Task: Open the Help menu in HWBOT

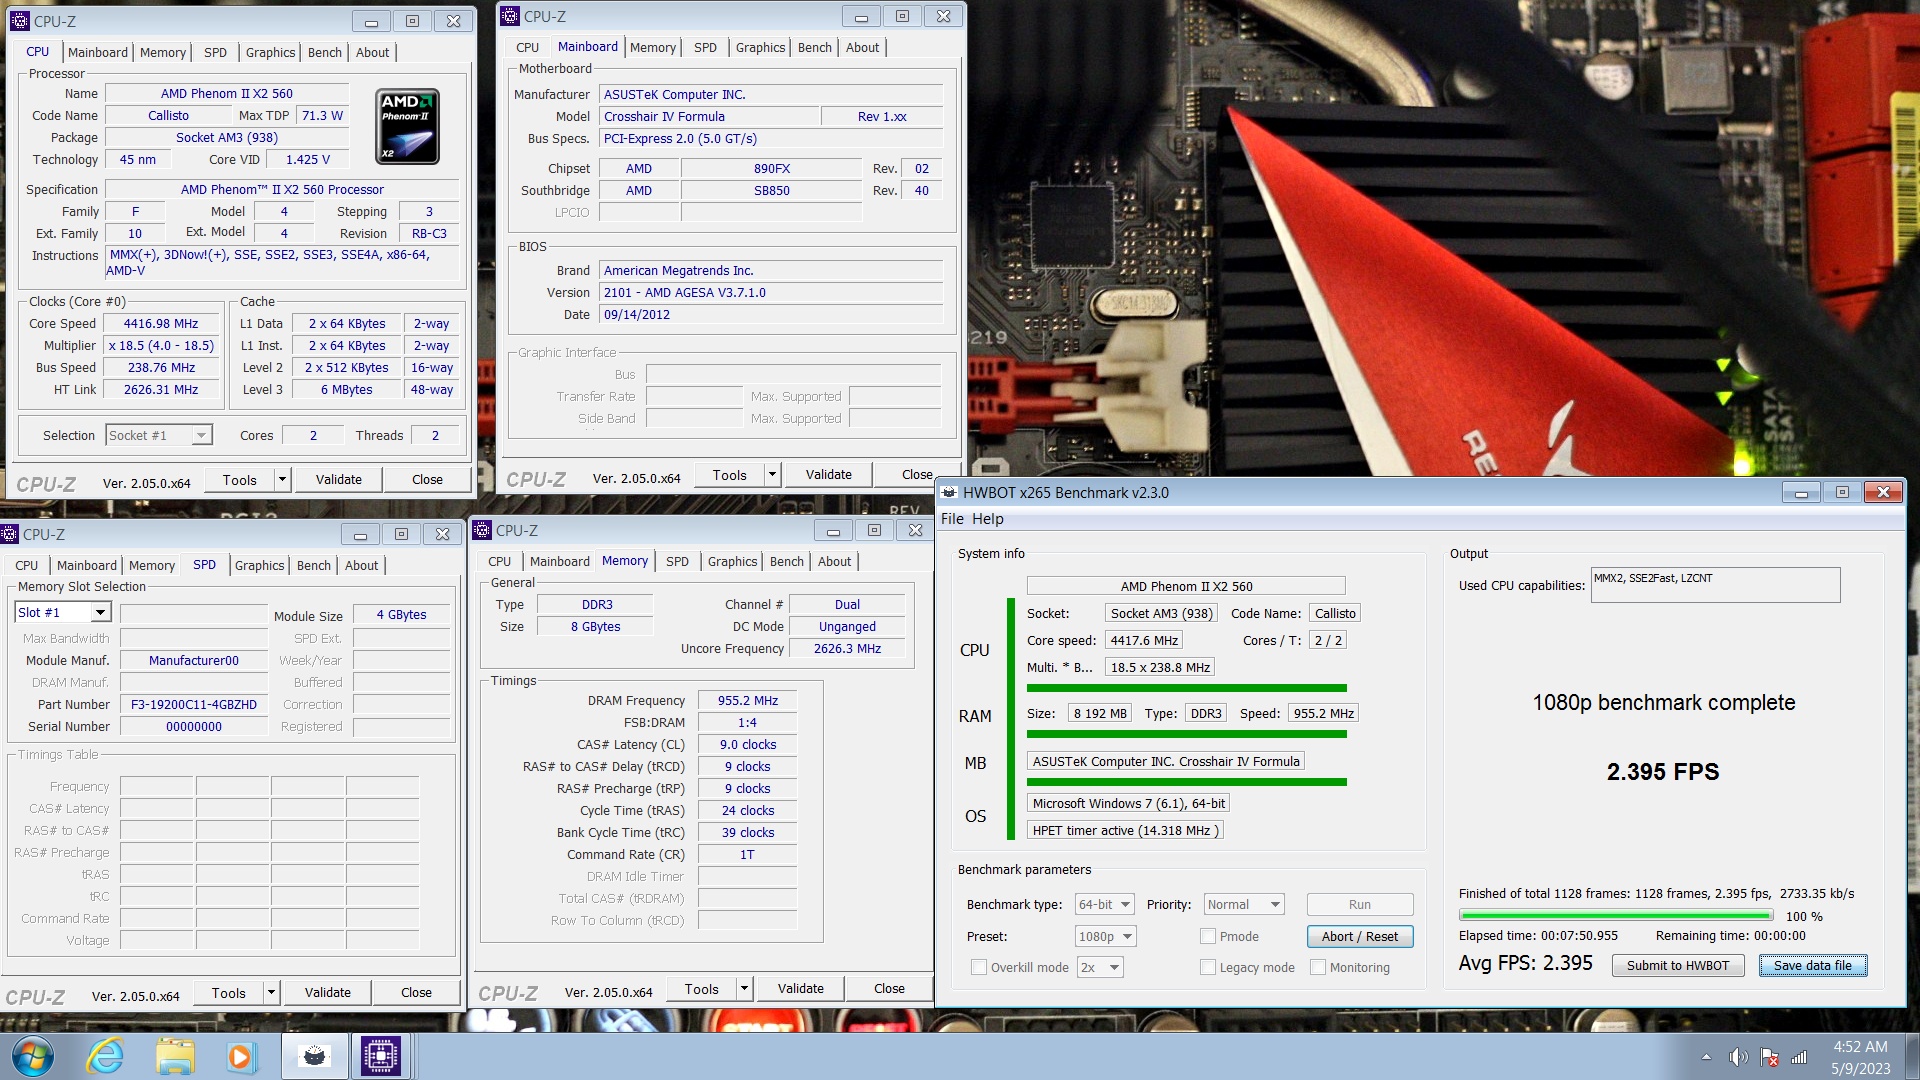Action: coord(987,518)
